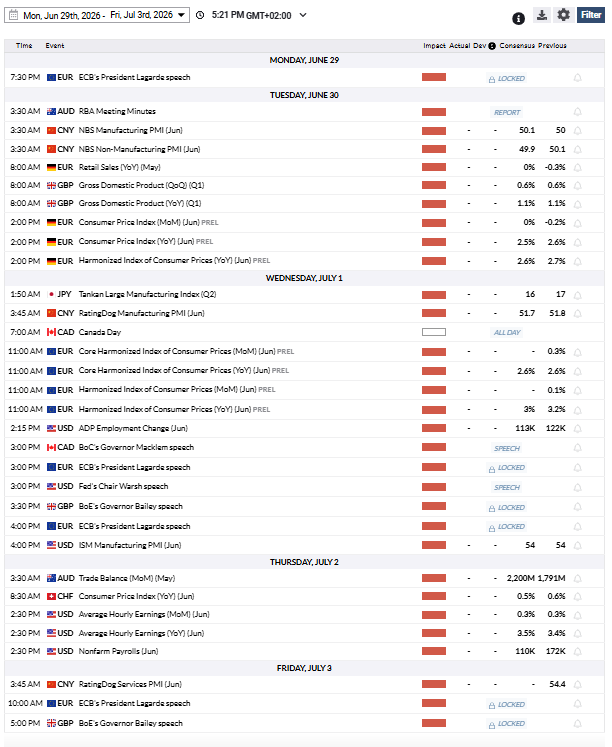Screen dimensions: 612x747
Task: Click the Filter button
Action: click(x=591, y=15)
